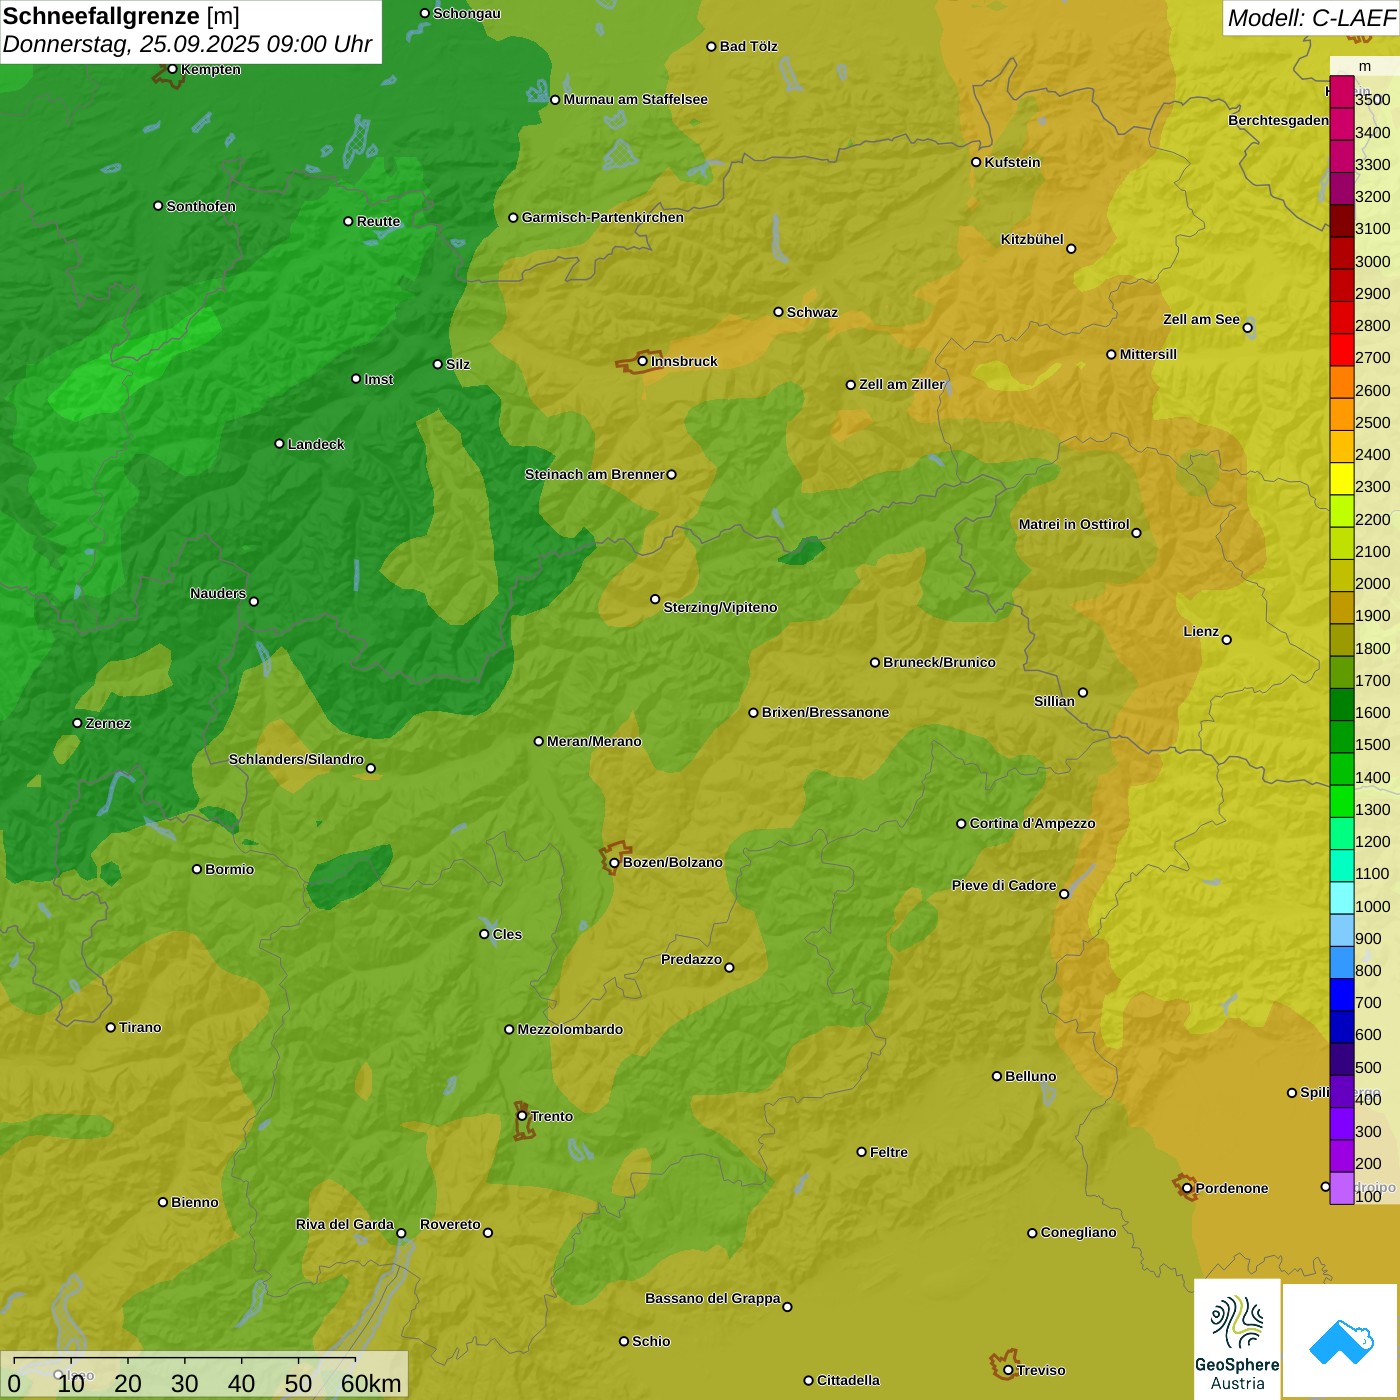Image resolution: width=1400 pixels, height=1400 pixels.
Task: Click the 'Berchtesgaden' label
Action: click(x=1278, y=120)
